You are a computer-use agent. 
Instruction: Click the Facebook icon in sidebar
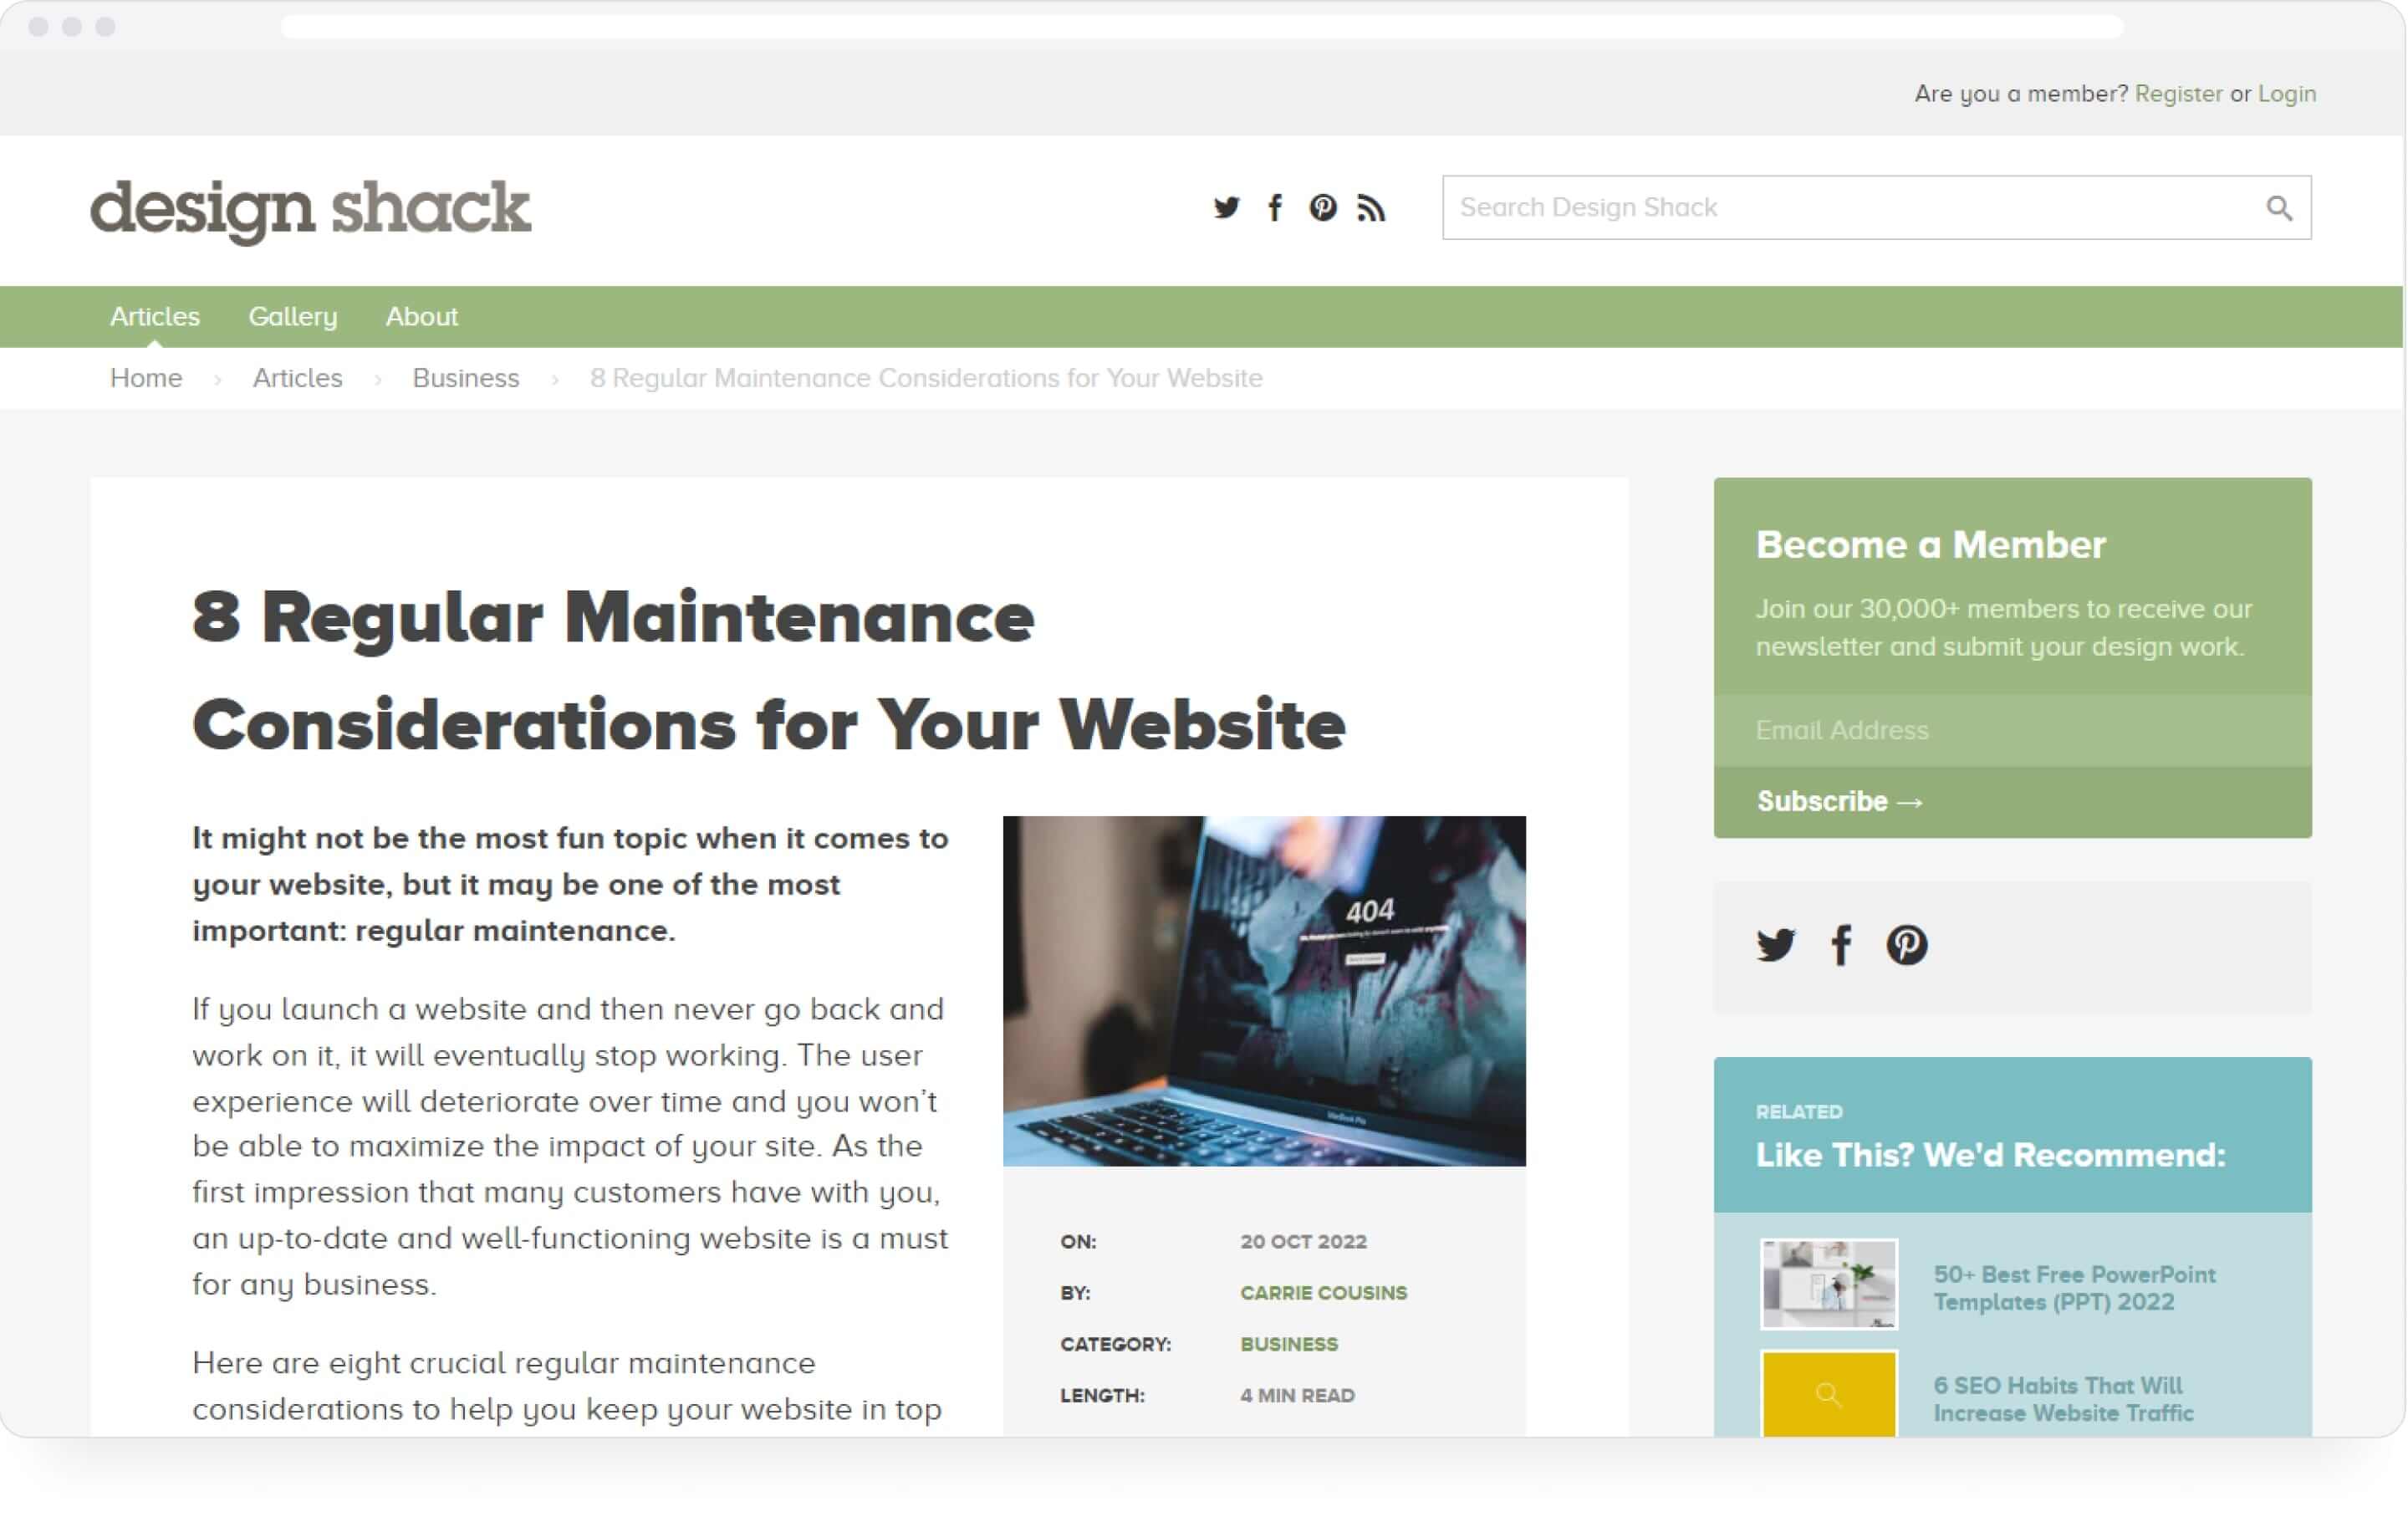[x=1840, y=945]
